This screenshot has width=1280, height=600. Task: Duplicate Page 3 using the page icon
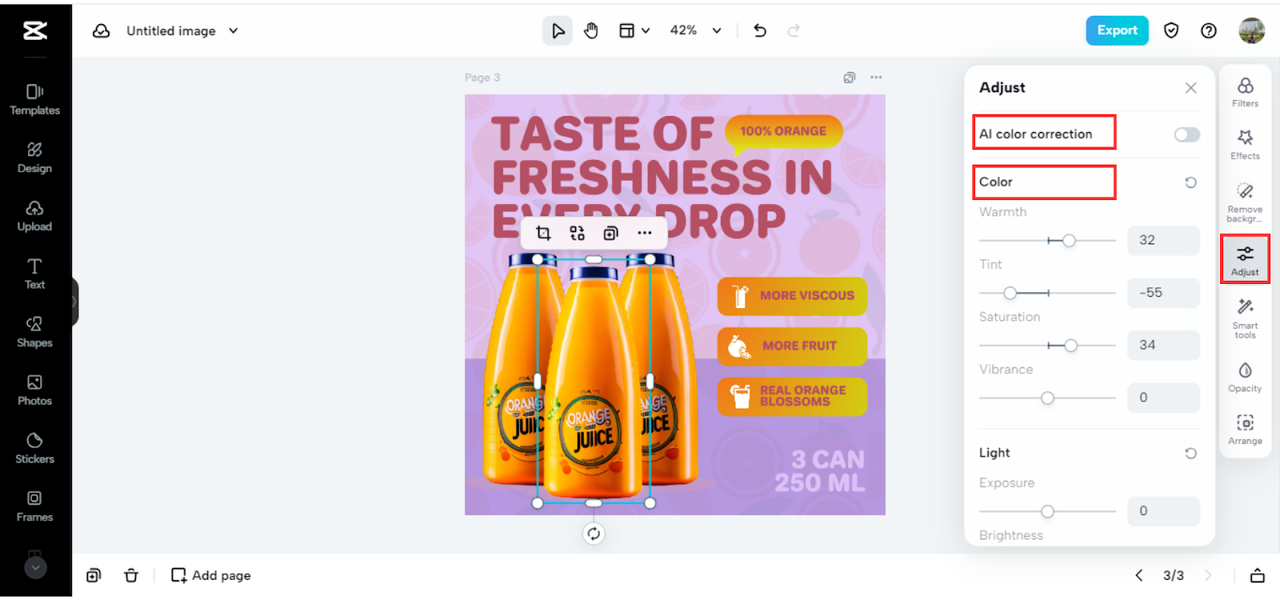tap(849, 77)
